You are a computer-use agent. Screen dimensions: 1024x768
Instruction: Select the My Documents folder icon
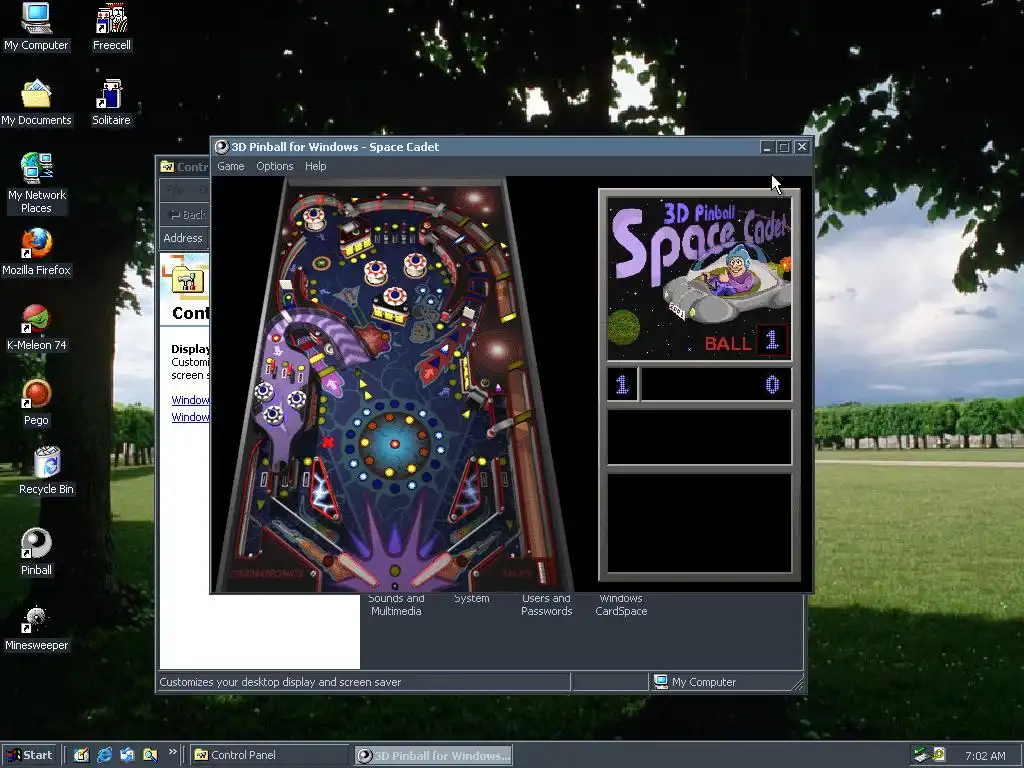(x=36, y=103)
